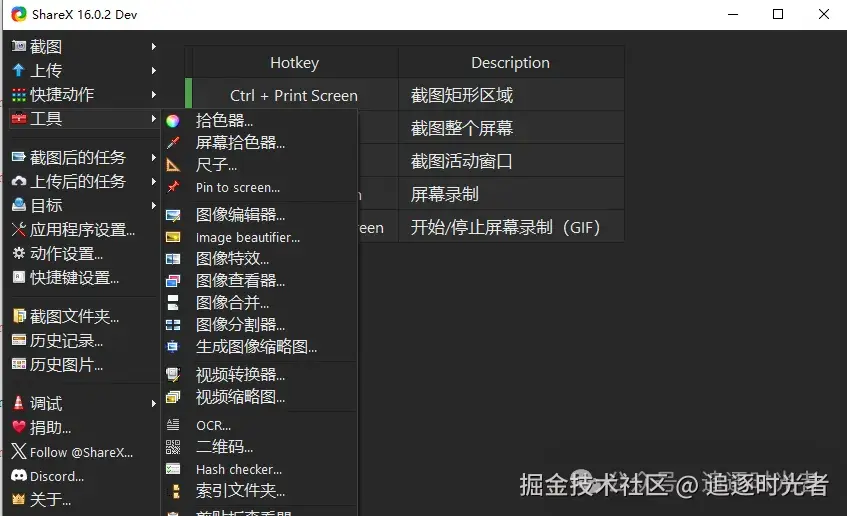Click the donate heart icon

[19, 427]
